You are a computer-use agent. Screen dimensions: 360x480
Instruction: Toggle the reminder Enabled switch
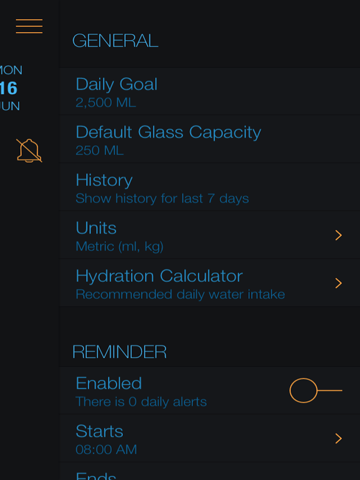coord(316,390)
